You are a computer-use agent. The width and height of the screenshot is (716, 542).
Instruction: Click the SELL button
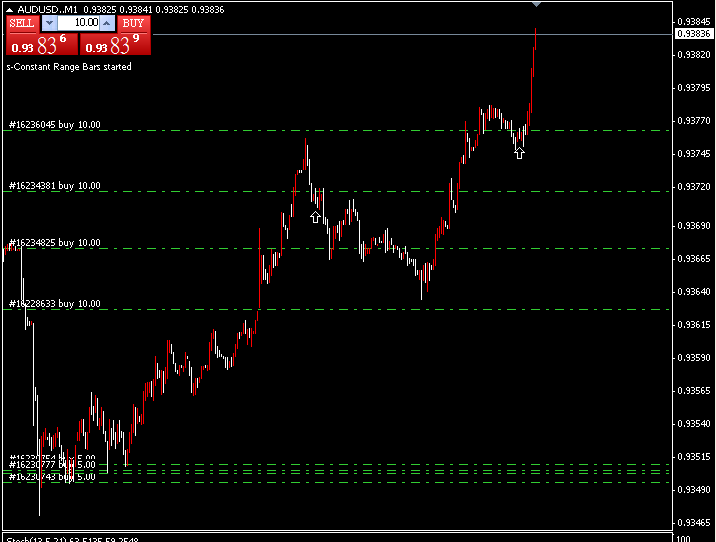click(x=21, y=23)
